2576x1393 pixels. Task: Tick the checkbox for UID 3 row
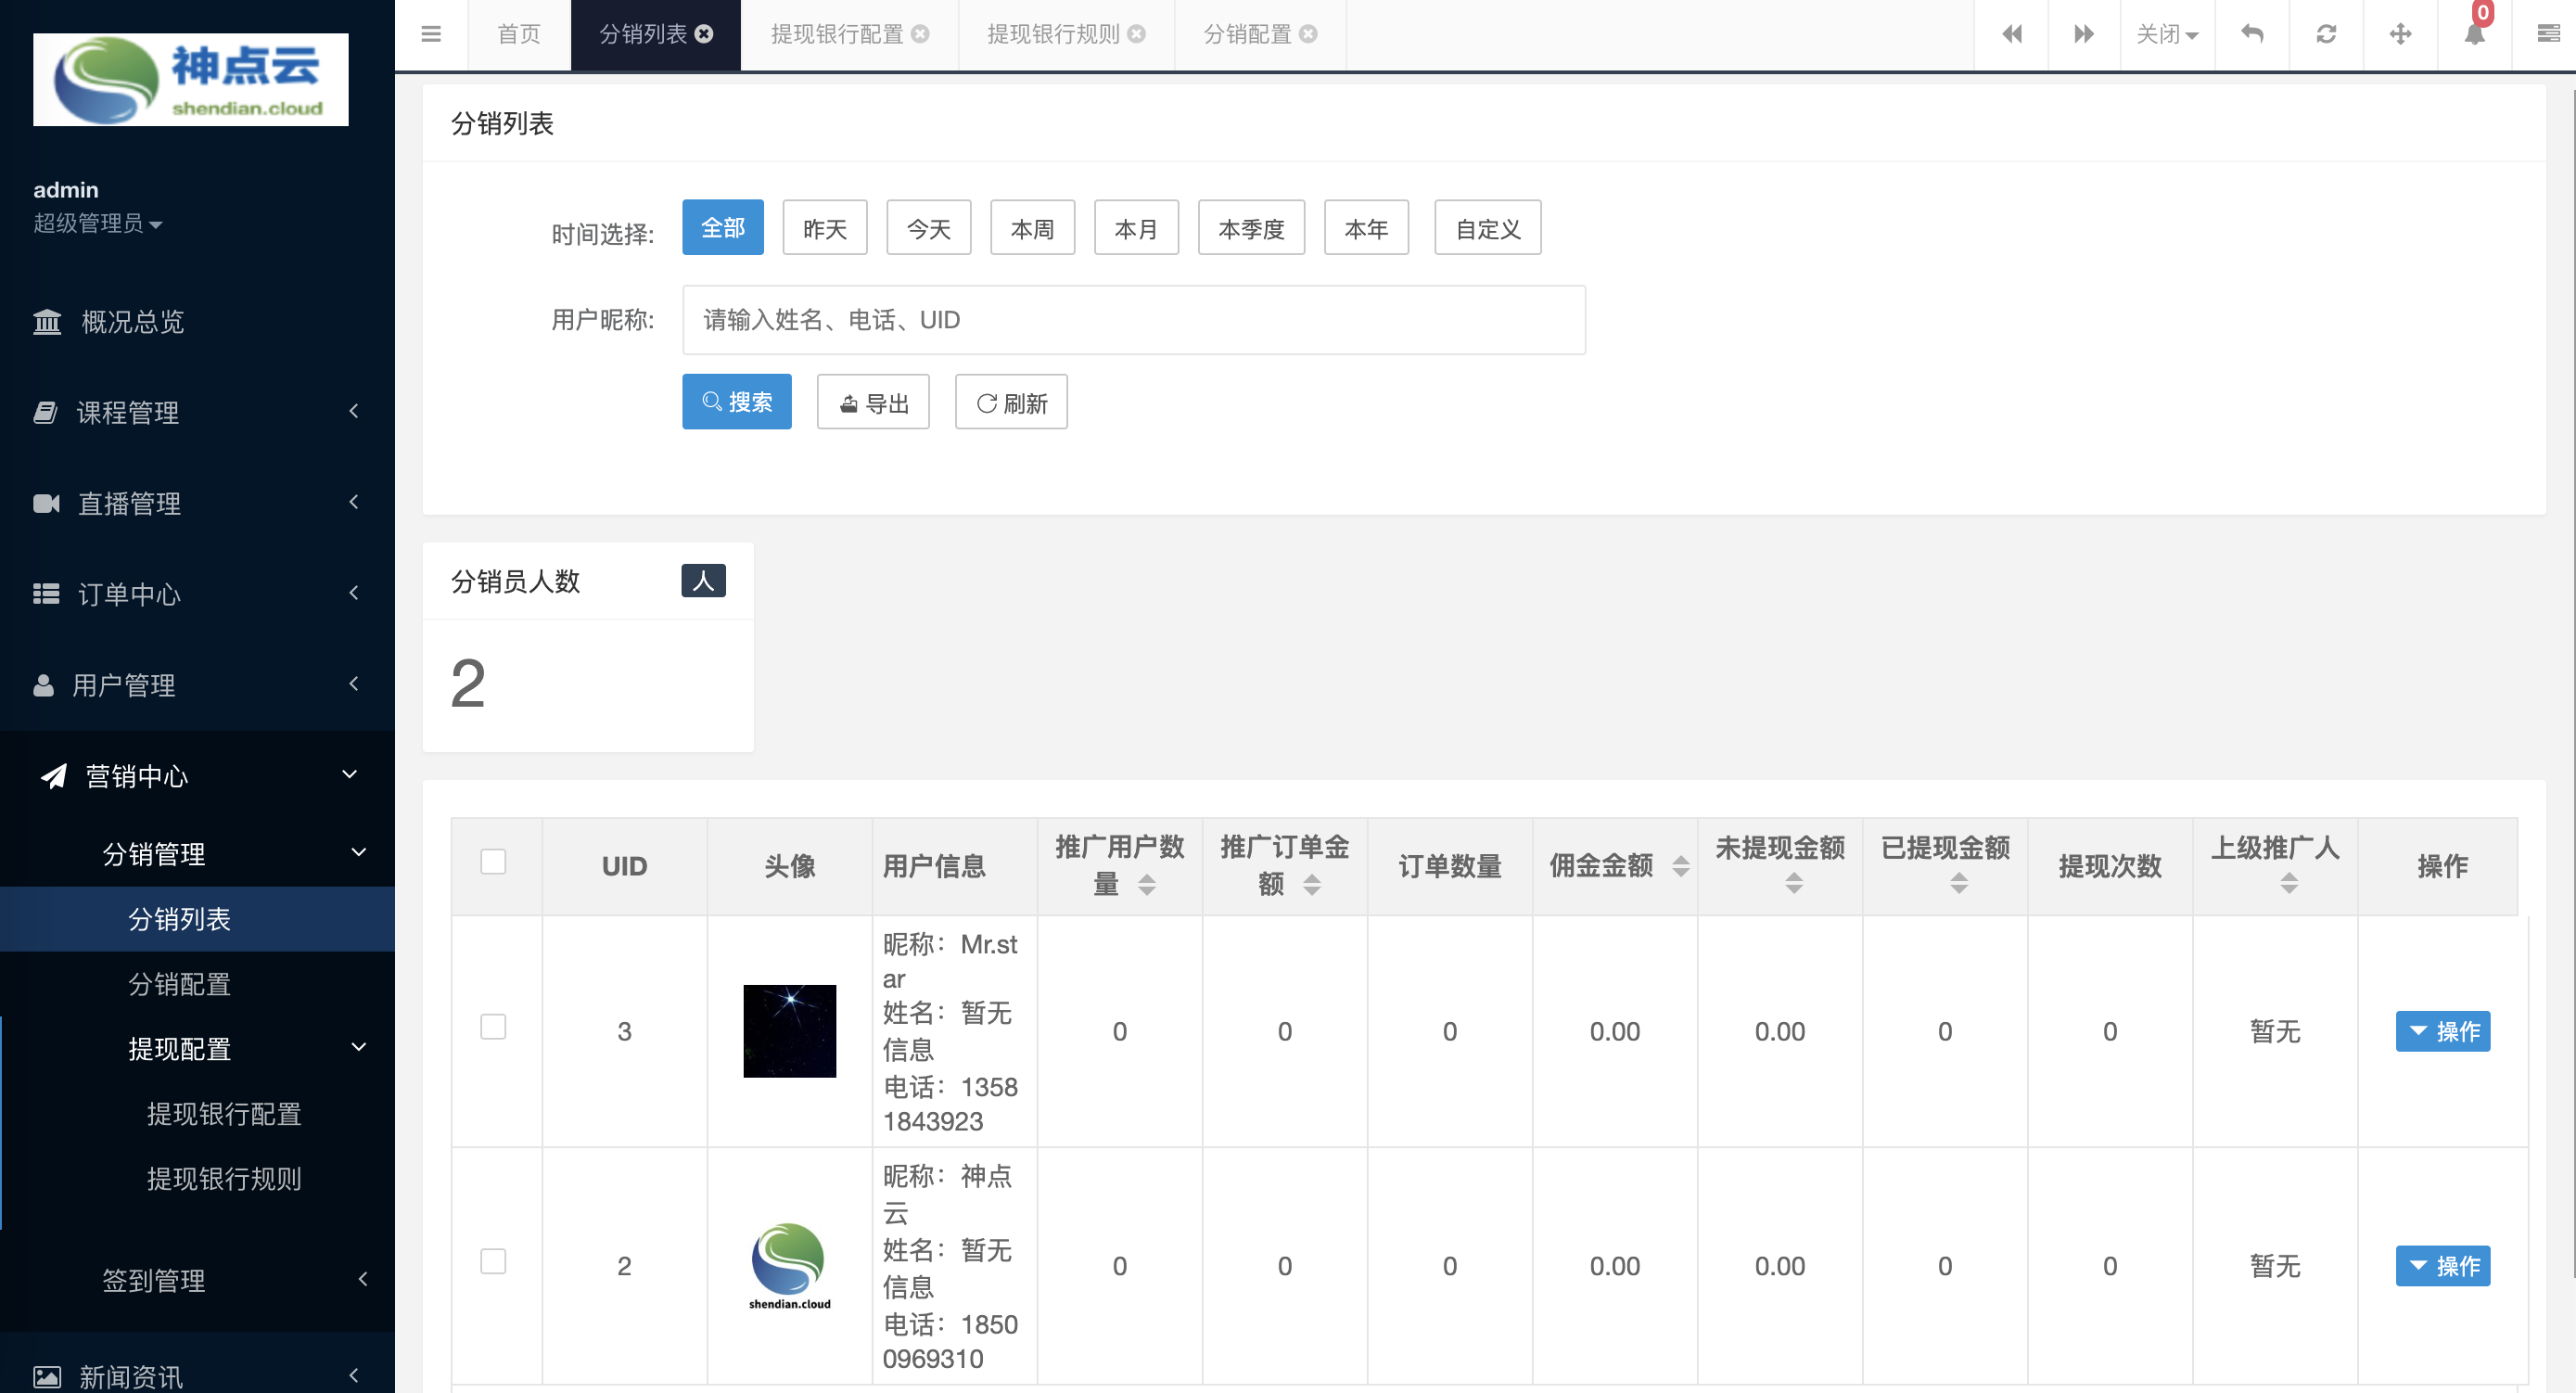coord(493,1027)
